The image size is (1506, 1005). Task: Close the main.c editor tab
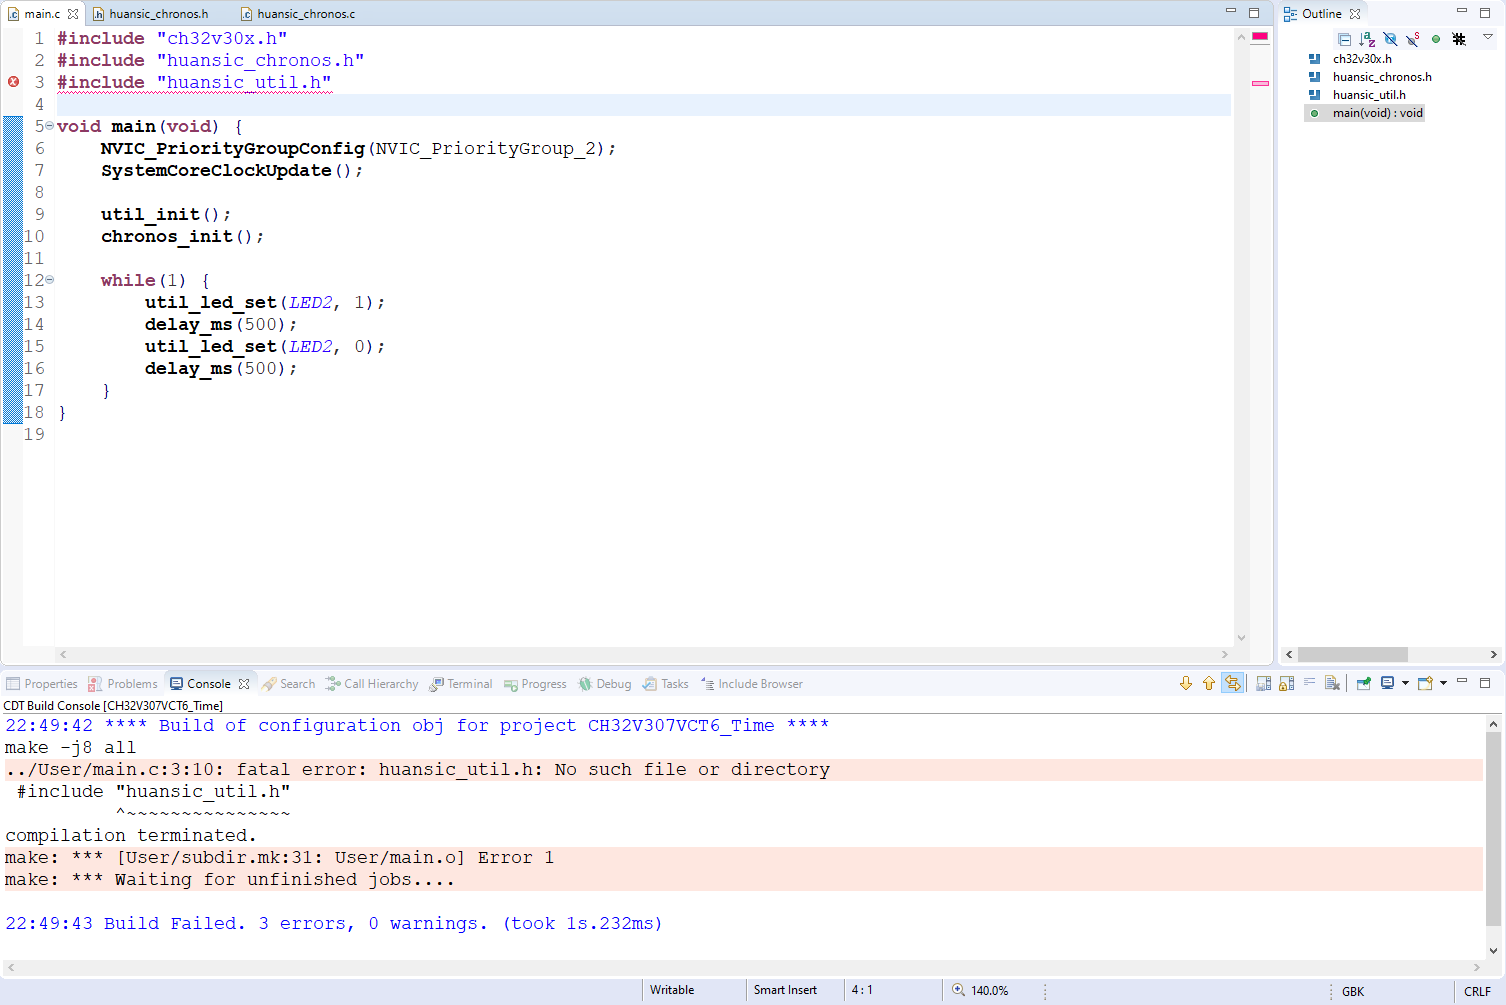73,14
